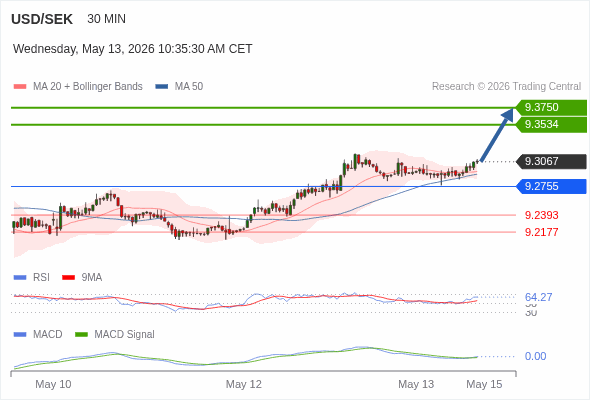Screen dimensions: 590x400
Task: Click the RSI legend blue swatch
Action: point(20,278)
